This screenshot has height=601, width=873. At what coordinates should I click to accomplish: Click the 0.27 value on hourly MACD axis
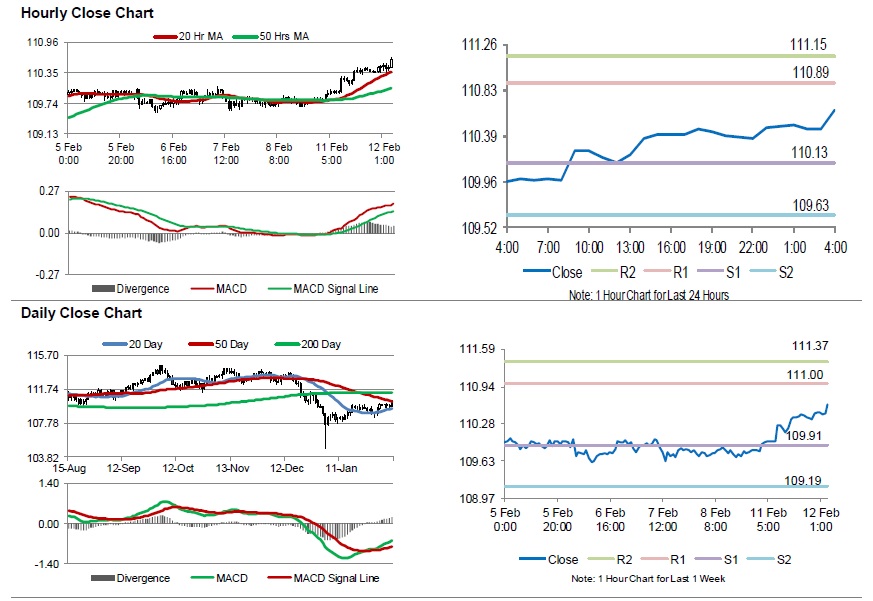(x=49, y=191)
